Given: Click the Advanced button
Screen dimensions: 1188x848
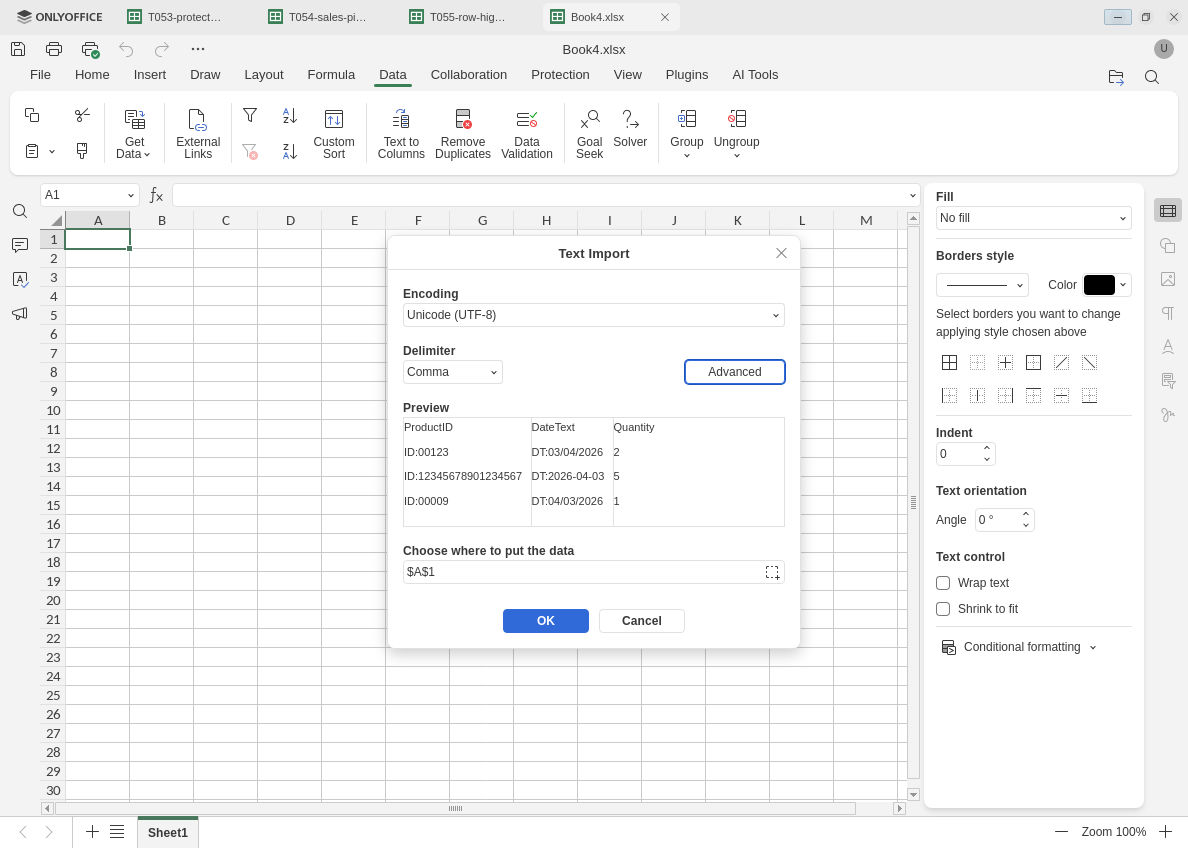Looking at the screenshot, I should [x=734, y=372].
